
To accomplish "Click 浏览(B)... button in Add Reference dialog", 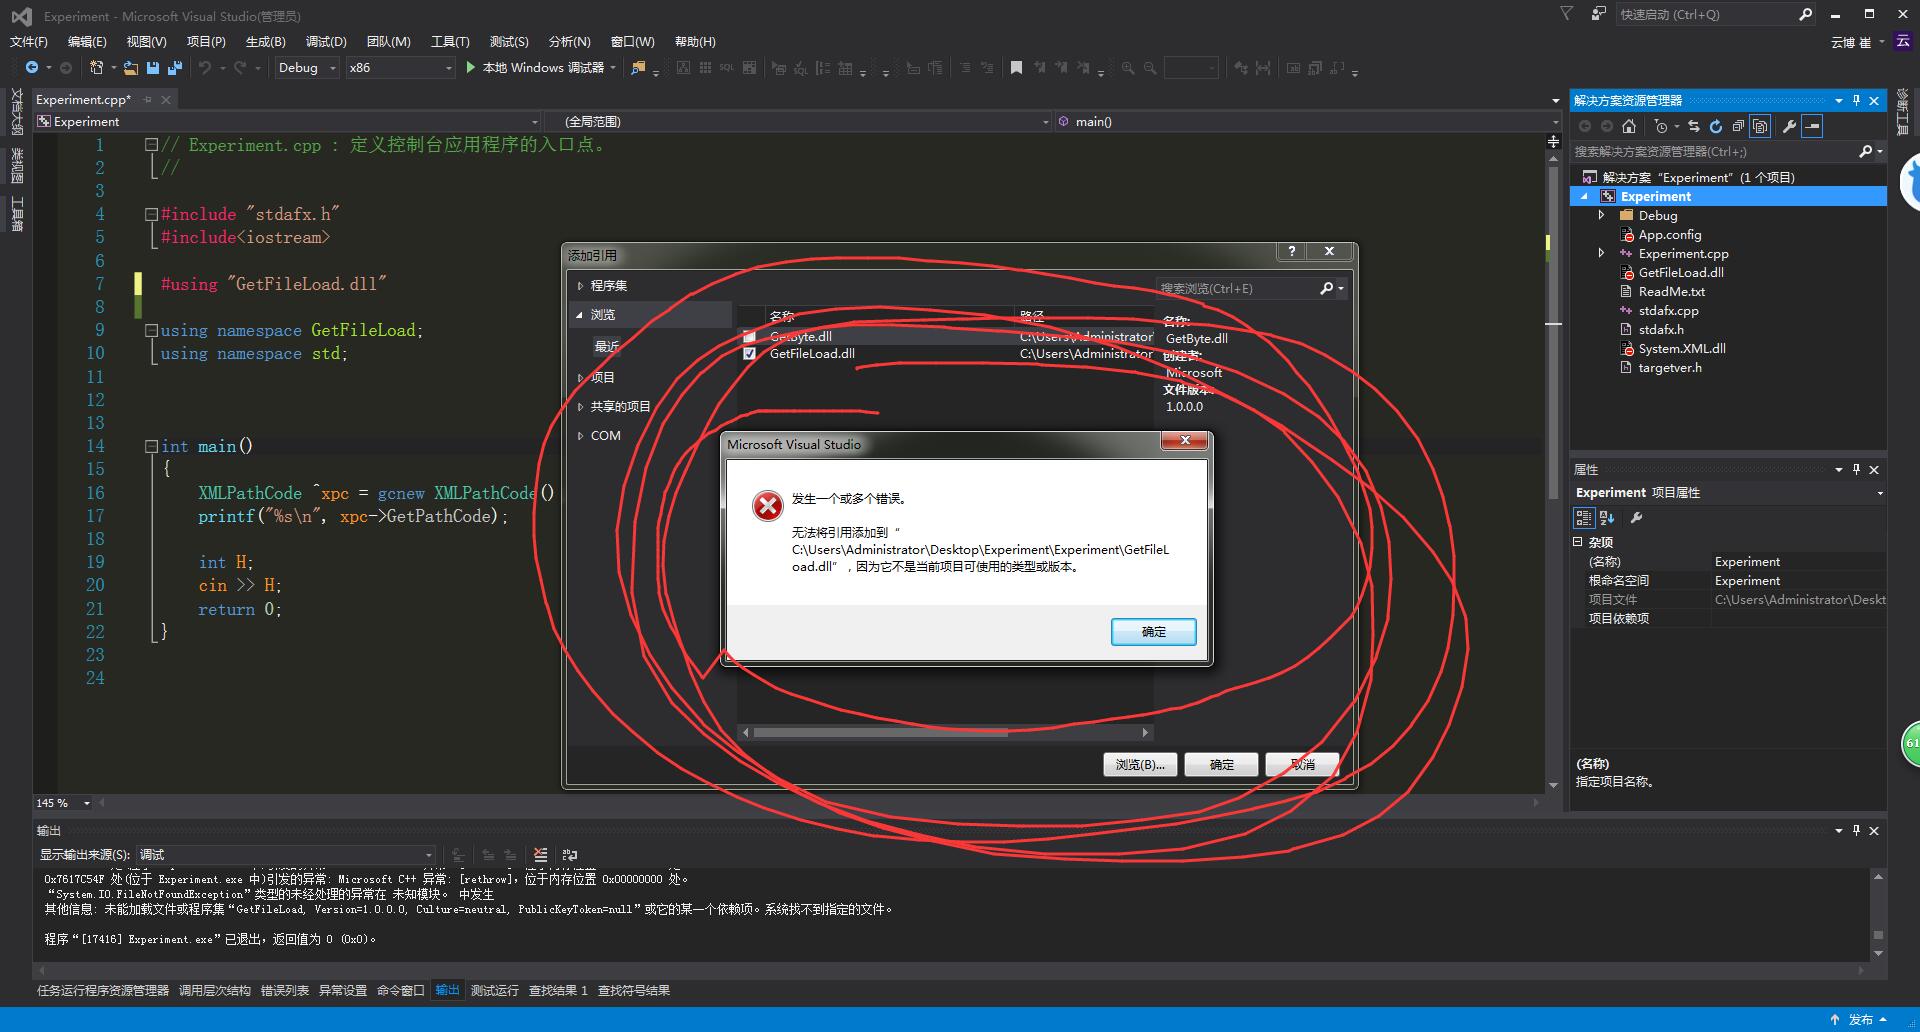I will (x=1140, y=764).
